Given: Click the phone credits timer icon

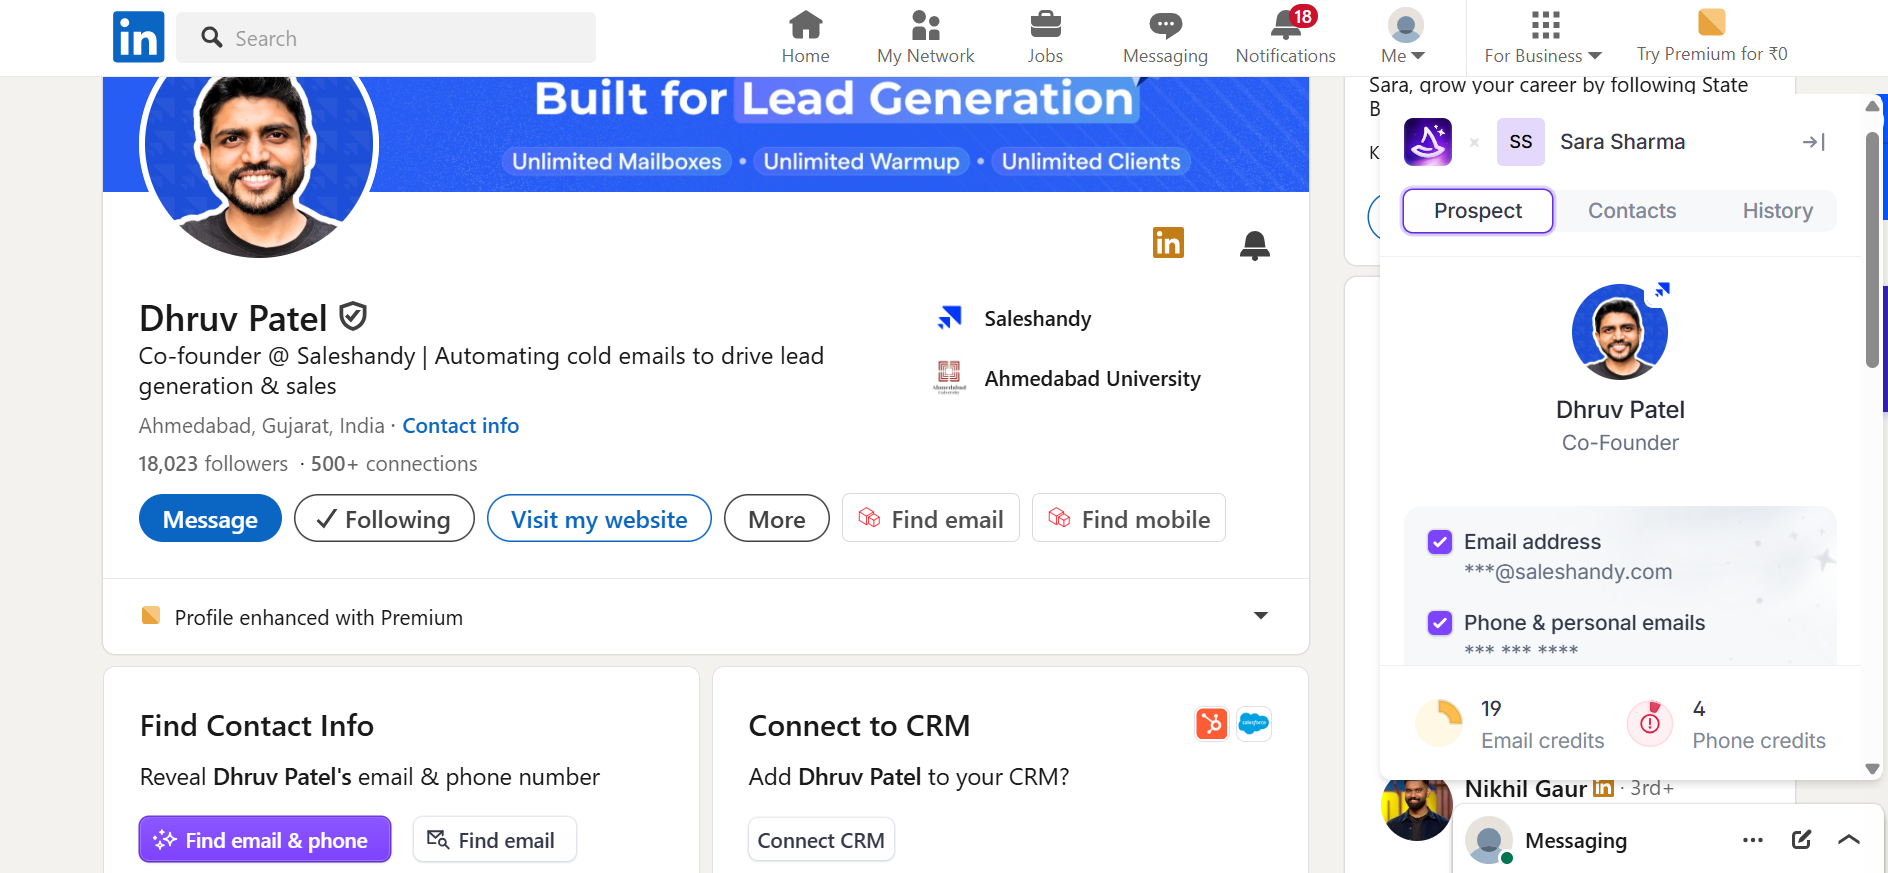Looking at the screenshot, I should (1650, 723).
